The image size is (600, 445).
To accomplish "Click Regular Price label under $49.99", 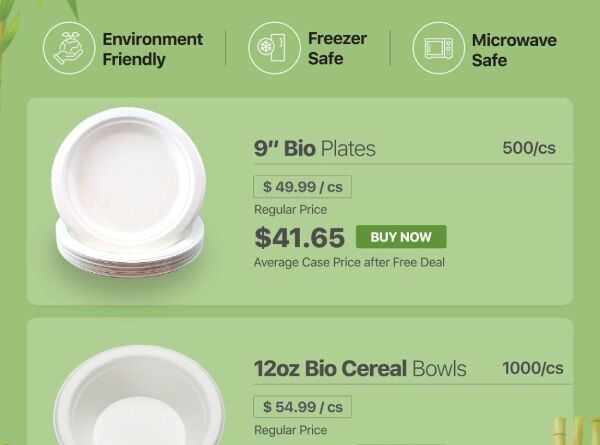I will point(290,210).
